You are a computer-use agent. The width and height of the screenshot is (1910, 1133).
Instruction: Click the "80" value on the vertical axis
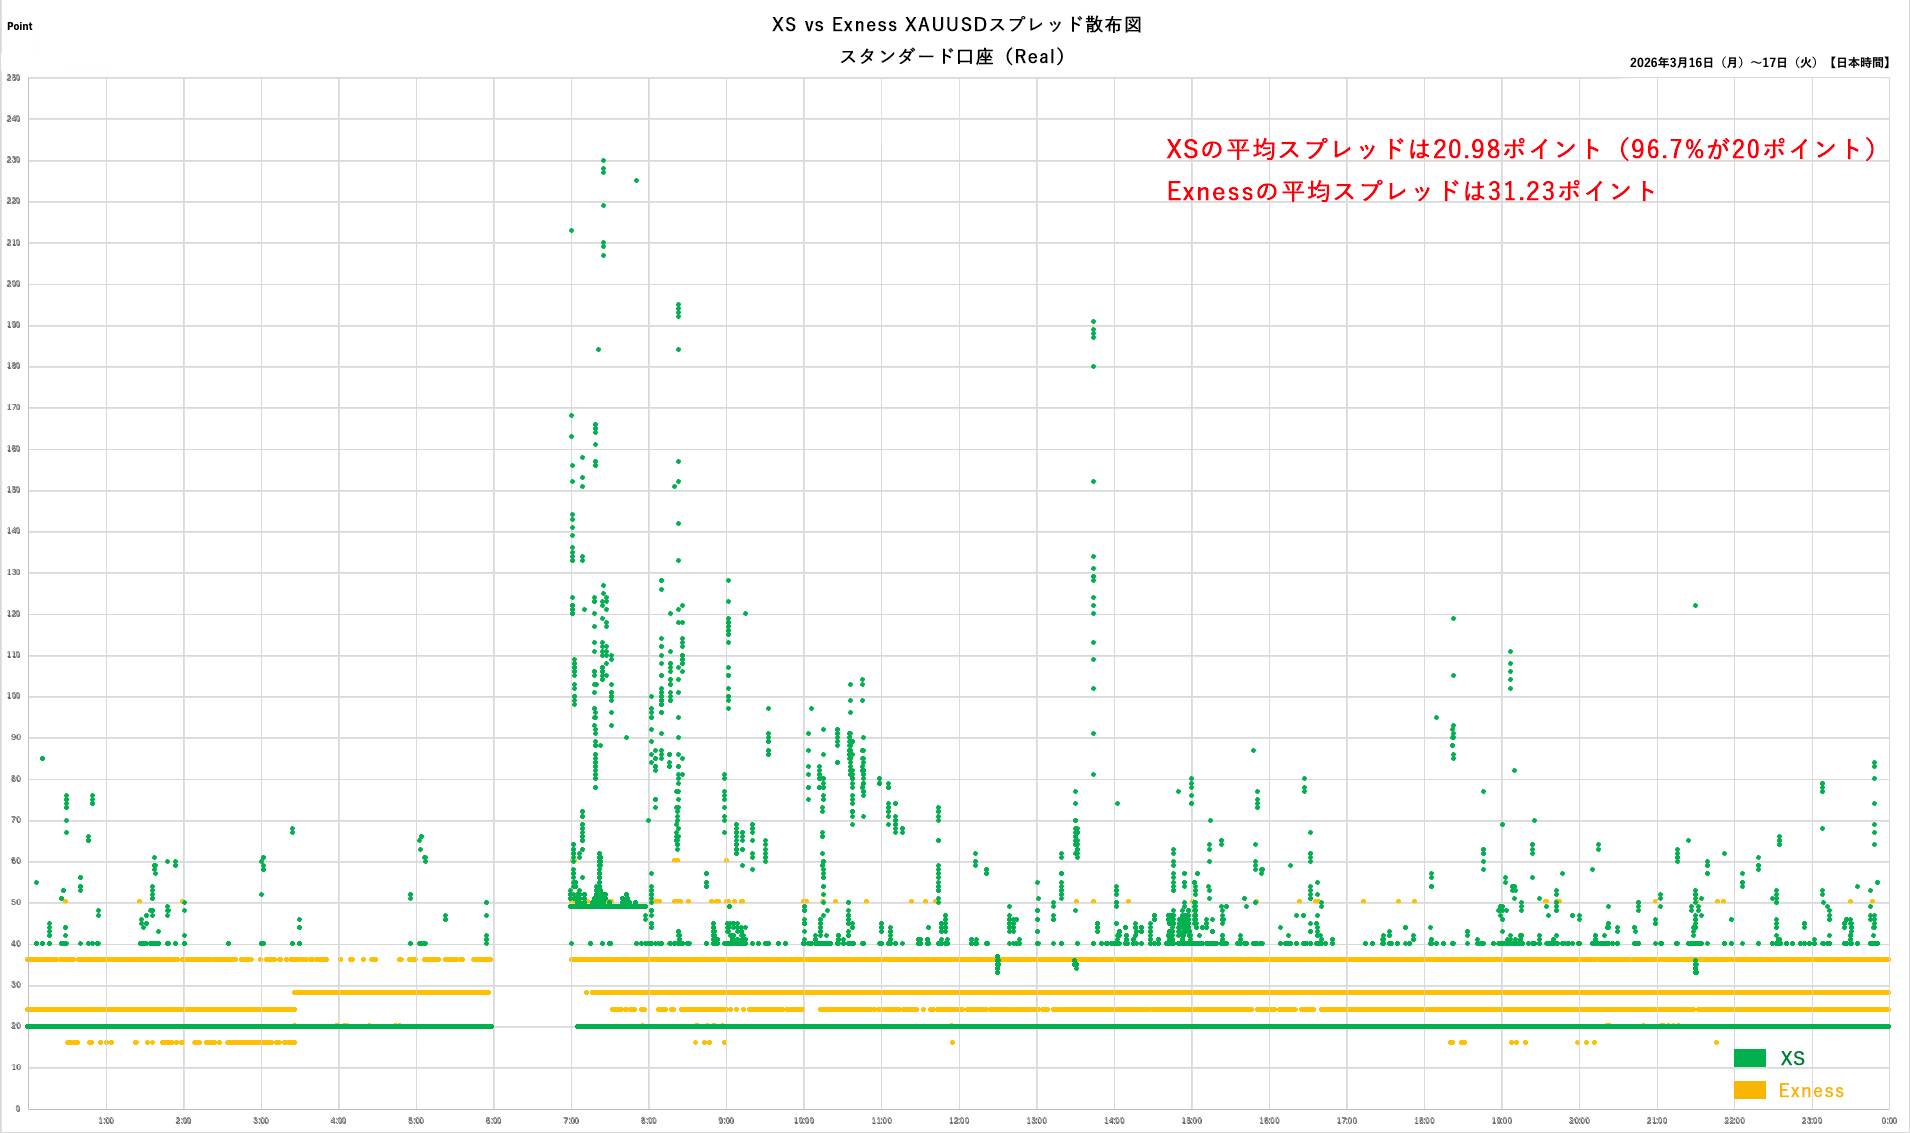[16, 779]
